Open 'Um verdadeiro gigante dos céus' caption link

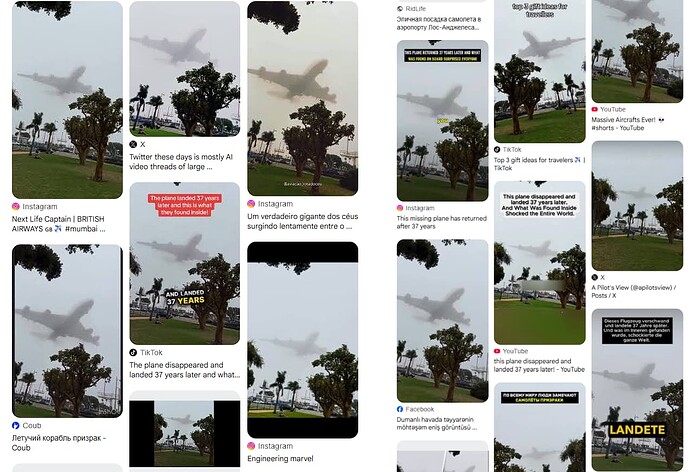302,221
